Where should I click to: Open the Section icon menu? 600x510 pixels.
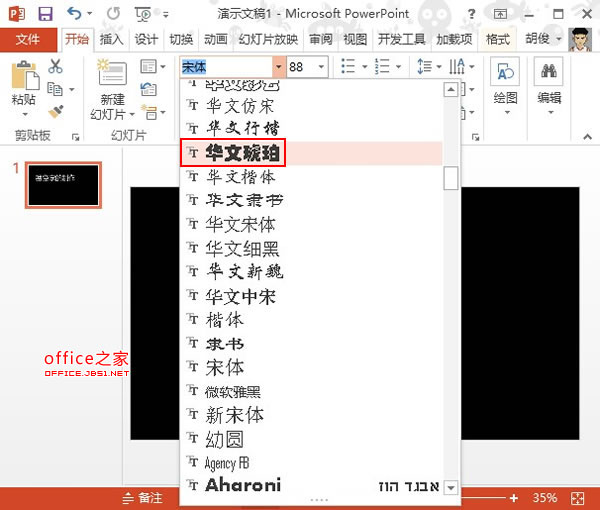(x=149, y=112)
